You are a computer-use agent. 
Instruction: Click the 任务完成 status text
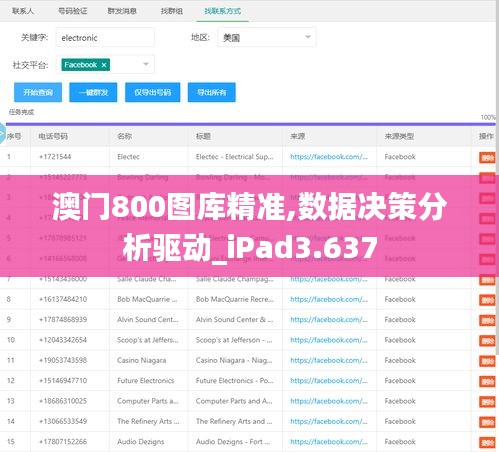click(x=21, y=112)
